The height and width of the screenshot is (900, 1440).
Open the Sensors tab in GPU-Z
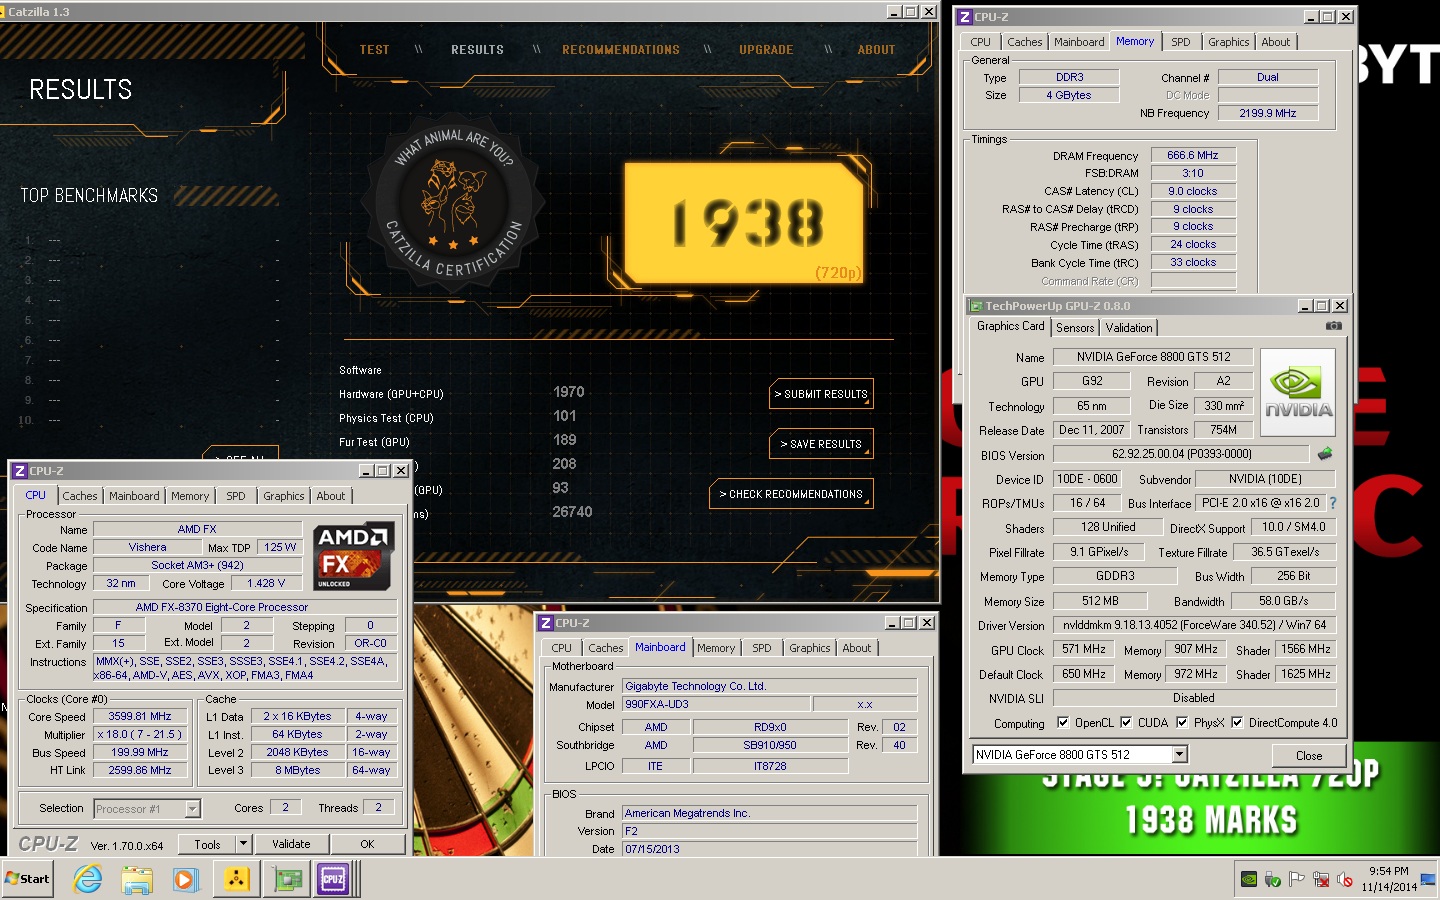[1075, 328]
